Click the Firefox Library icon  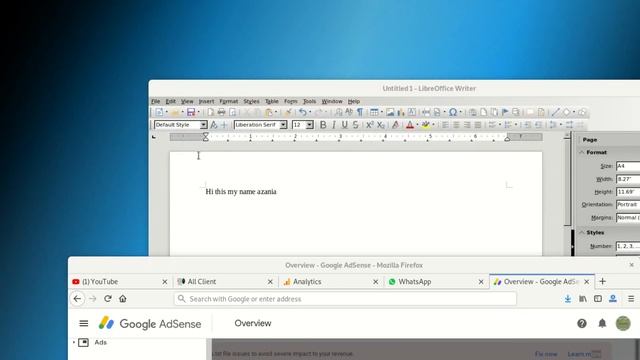(x=582, y=299)
